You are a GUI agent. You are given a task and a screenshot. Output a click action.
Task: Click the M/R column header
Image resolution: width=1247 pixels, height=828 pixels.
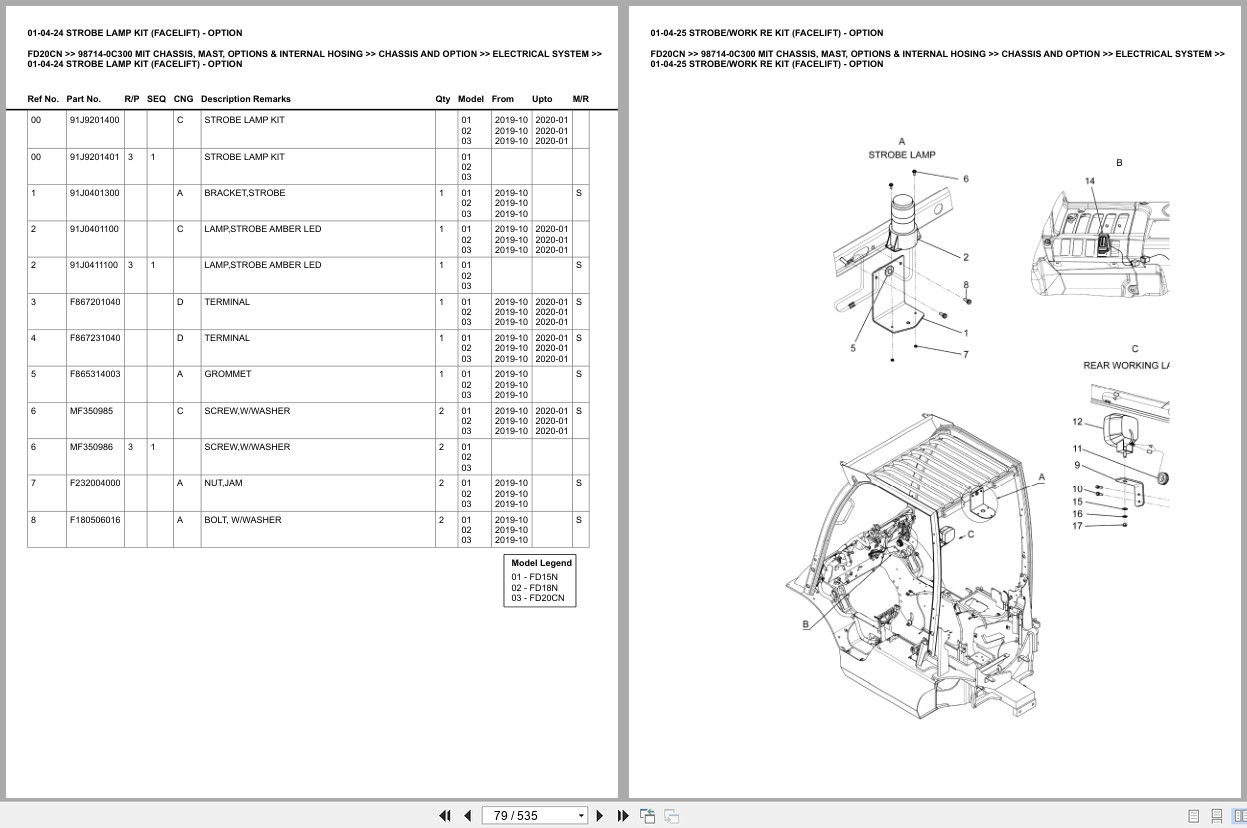click(x=581, y=99)
